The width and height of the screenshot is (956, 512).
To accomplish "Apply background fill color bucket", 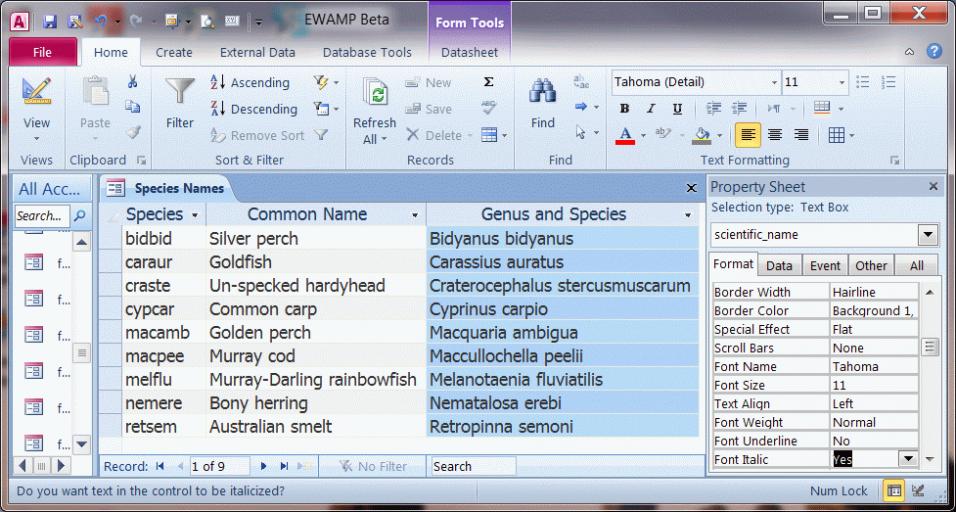I will click(x=702, y=135).
